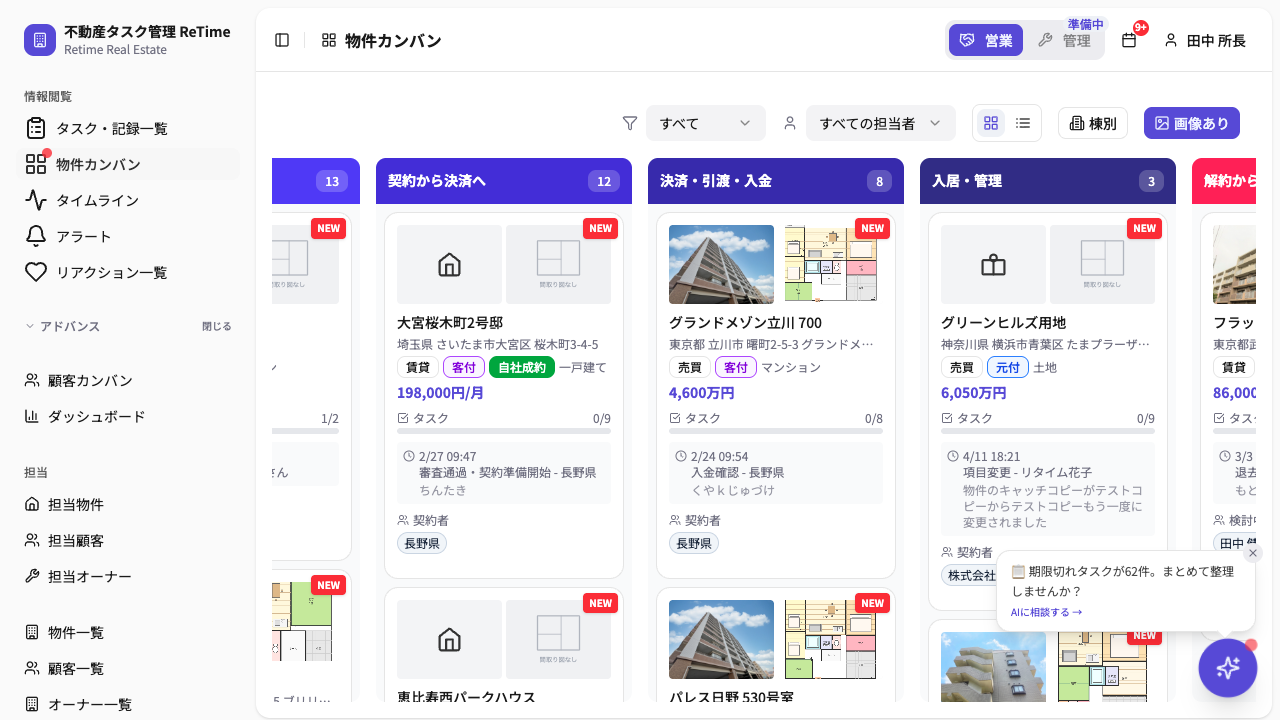Click the clock icon next to 4/11 18:21
1280x720 pixels.
click(x=953, y=456)
